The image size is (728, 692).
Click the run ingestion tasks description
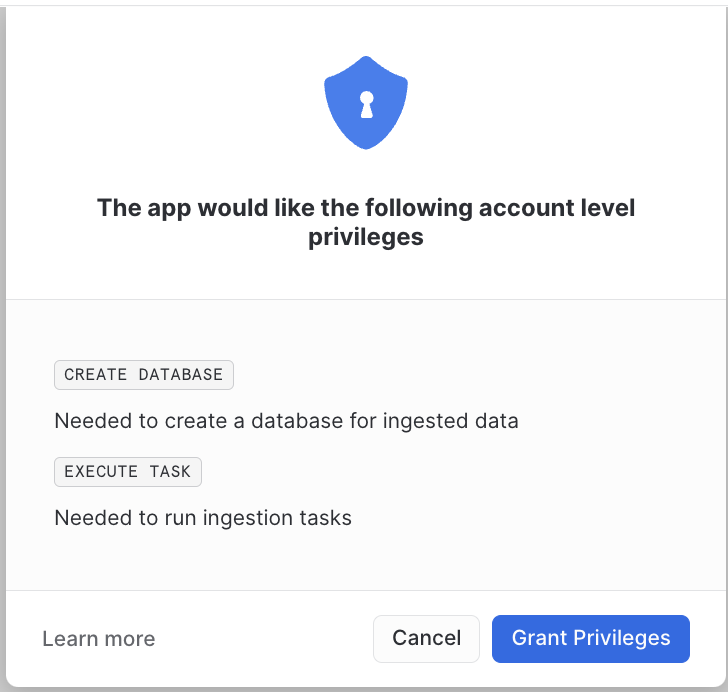pyautogui.click(x=203, y=518)
